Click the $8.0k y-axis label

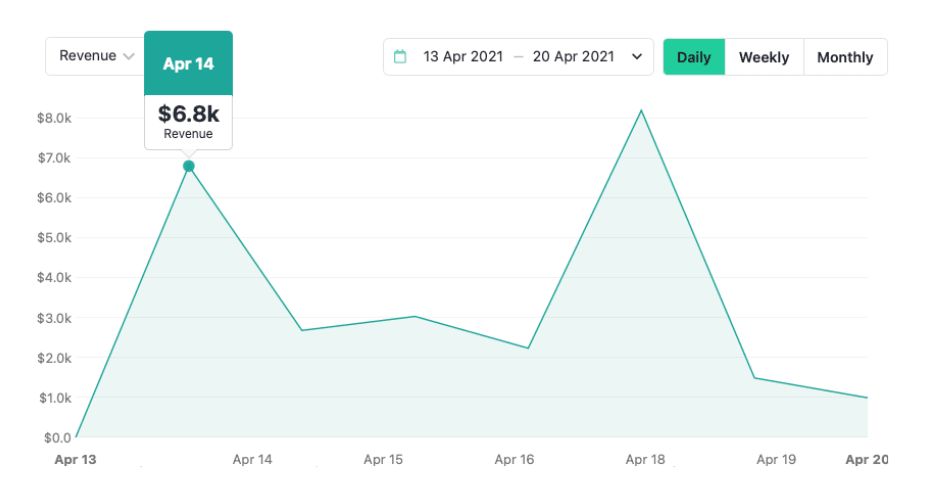(54, 118)
